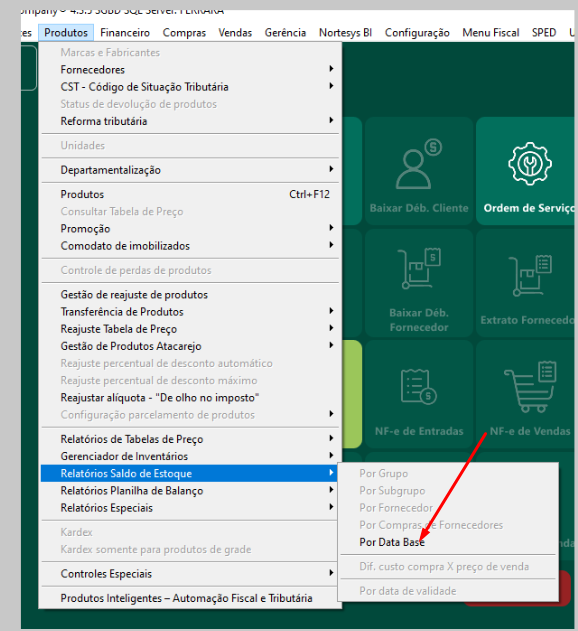The width and height of the screenshot is (578, 631).
Task: Open the Baixar Déb. Fornecedor cart icon
Action: [x=420, y=268]
